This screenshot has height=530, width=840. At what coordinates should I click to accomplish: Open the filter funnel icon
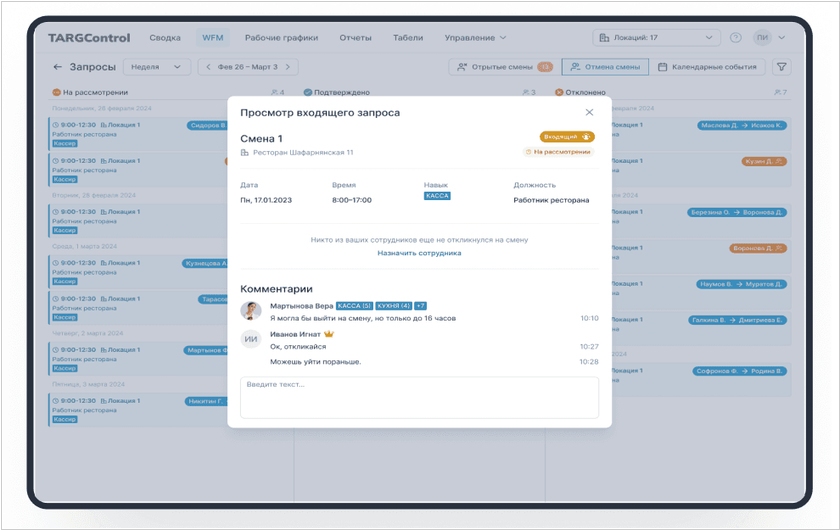[x=782, y=67]
